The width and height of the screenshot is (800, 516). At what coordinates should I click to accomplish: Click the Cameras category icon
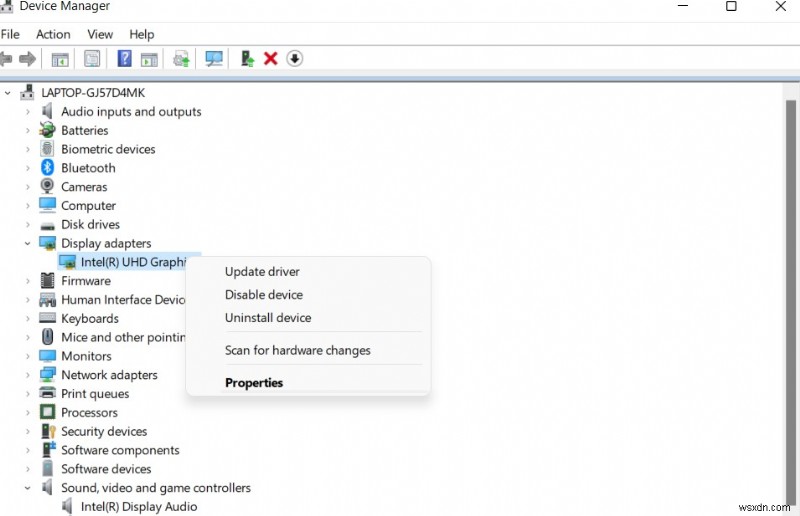[x=47, y=187]
